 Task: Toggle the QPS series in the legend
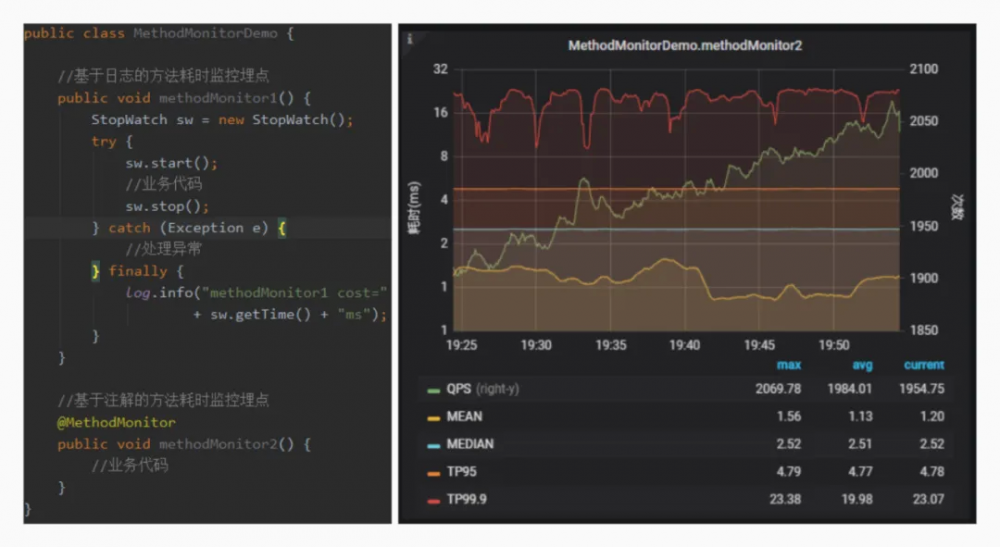[x=462, y=389]
